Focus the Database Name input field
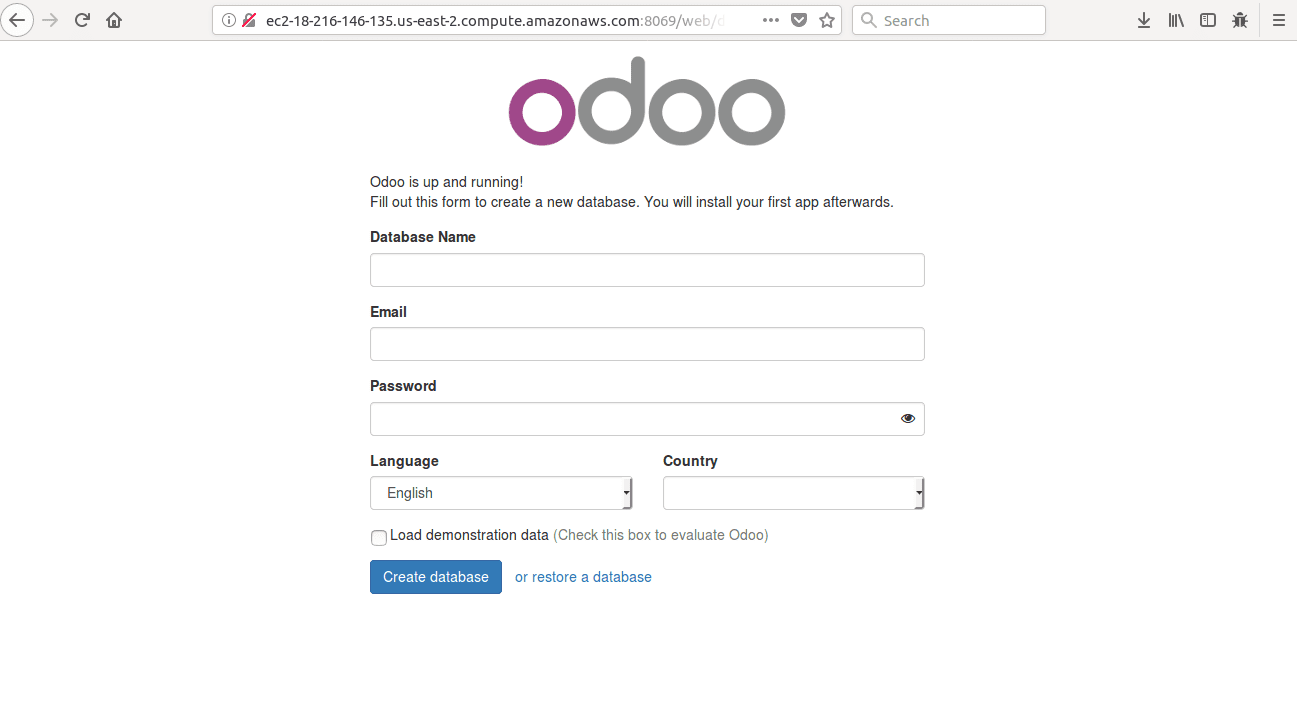This screenshot has height=710, width=1297. (647, 270)
